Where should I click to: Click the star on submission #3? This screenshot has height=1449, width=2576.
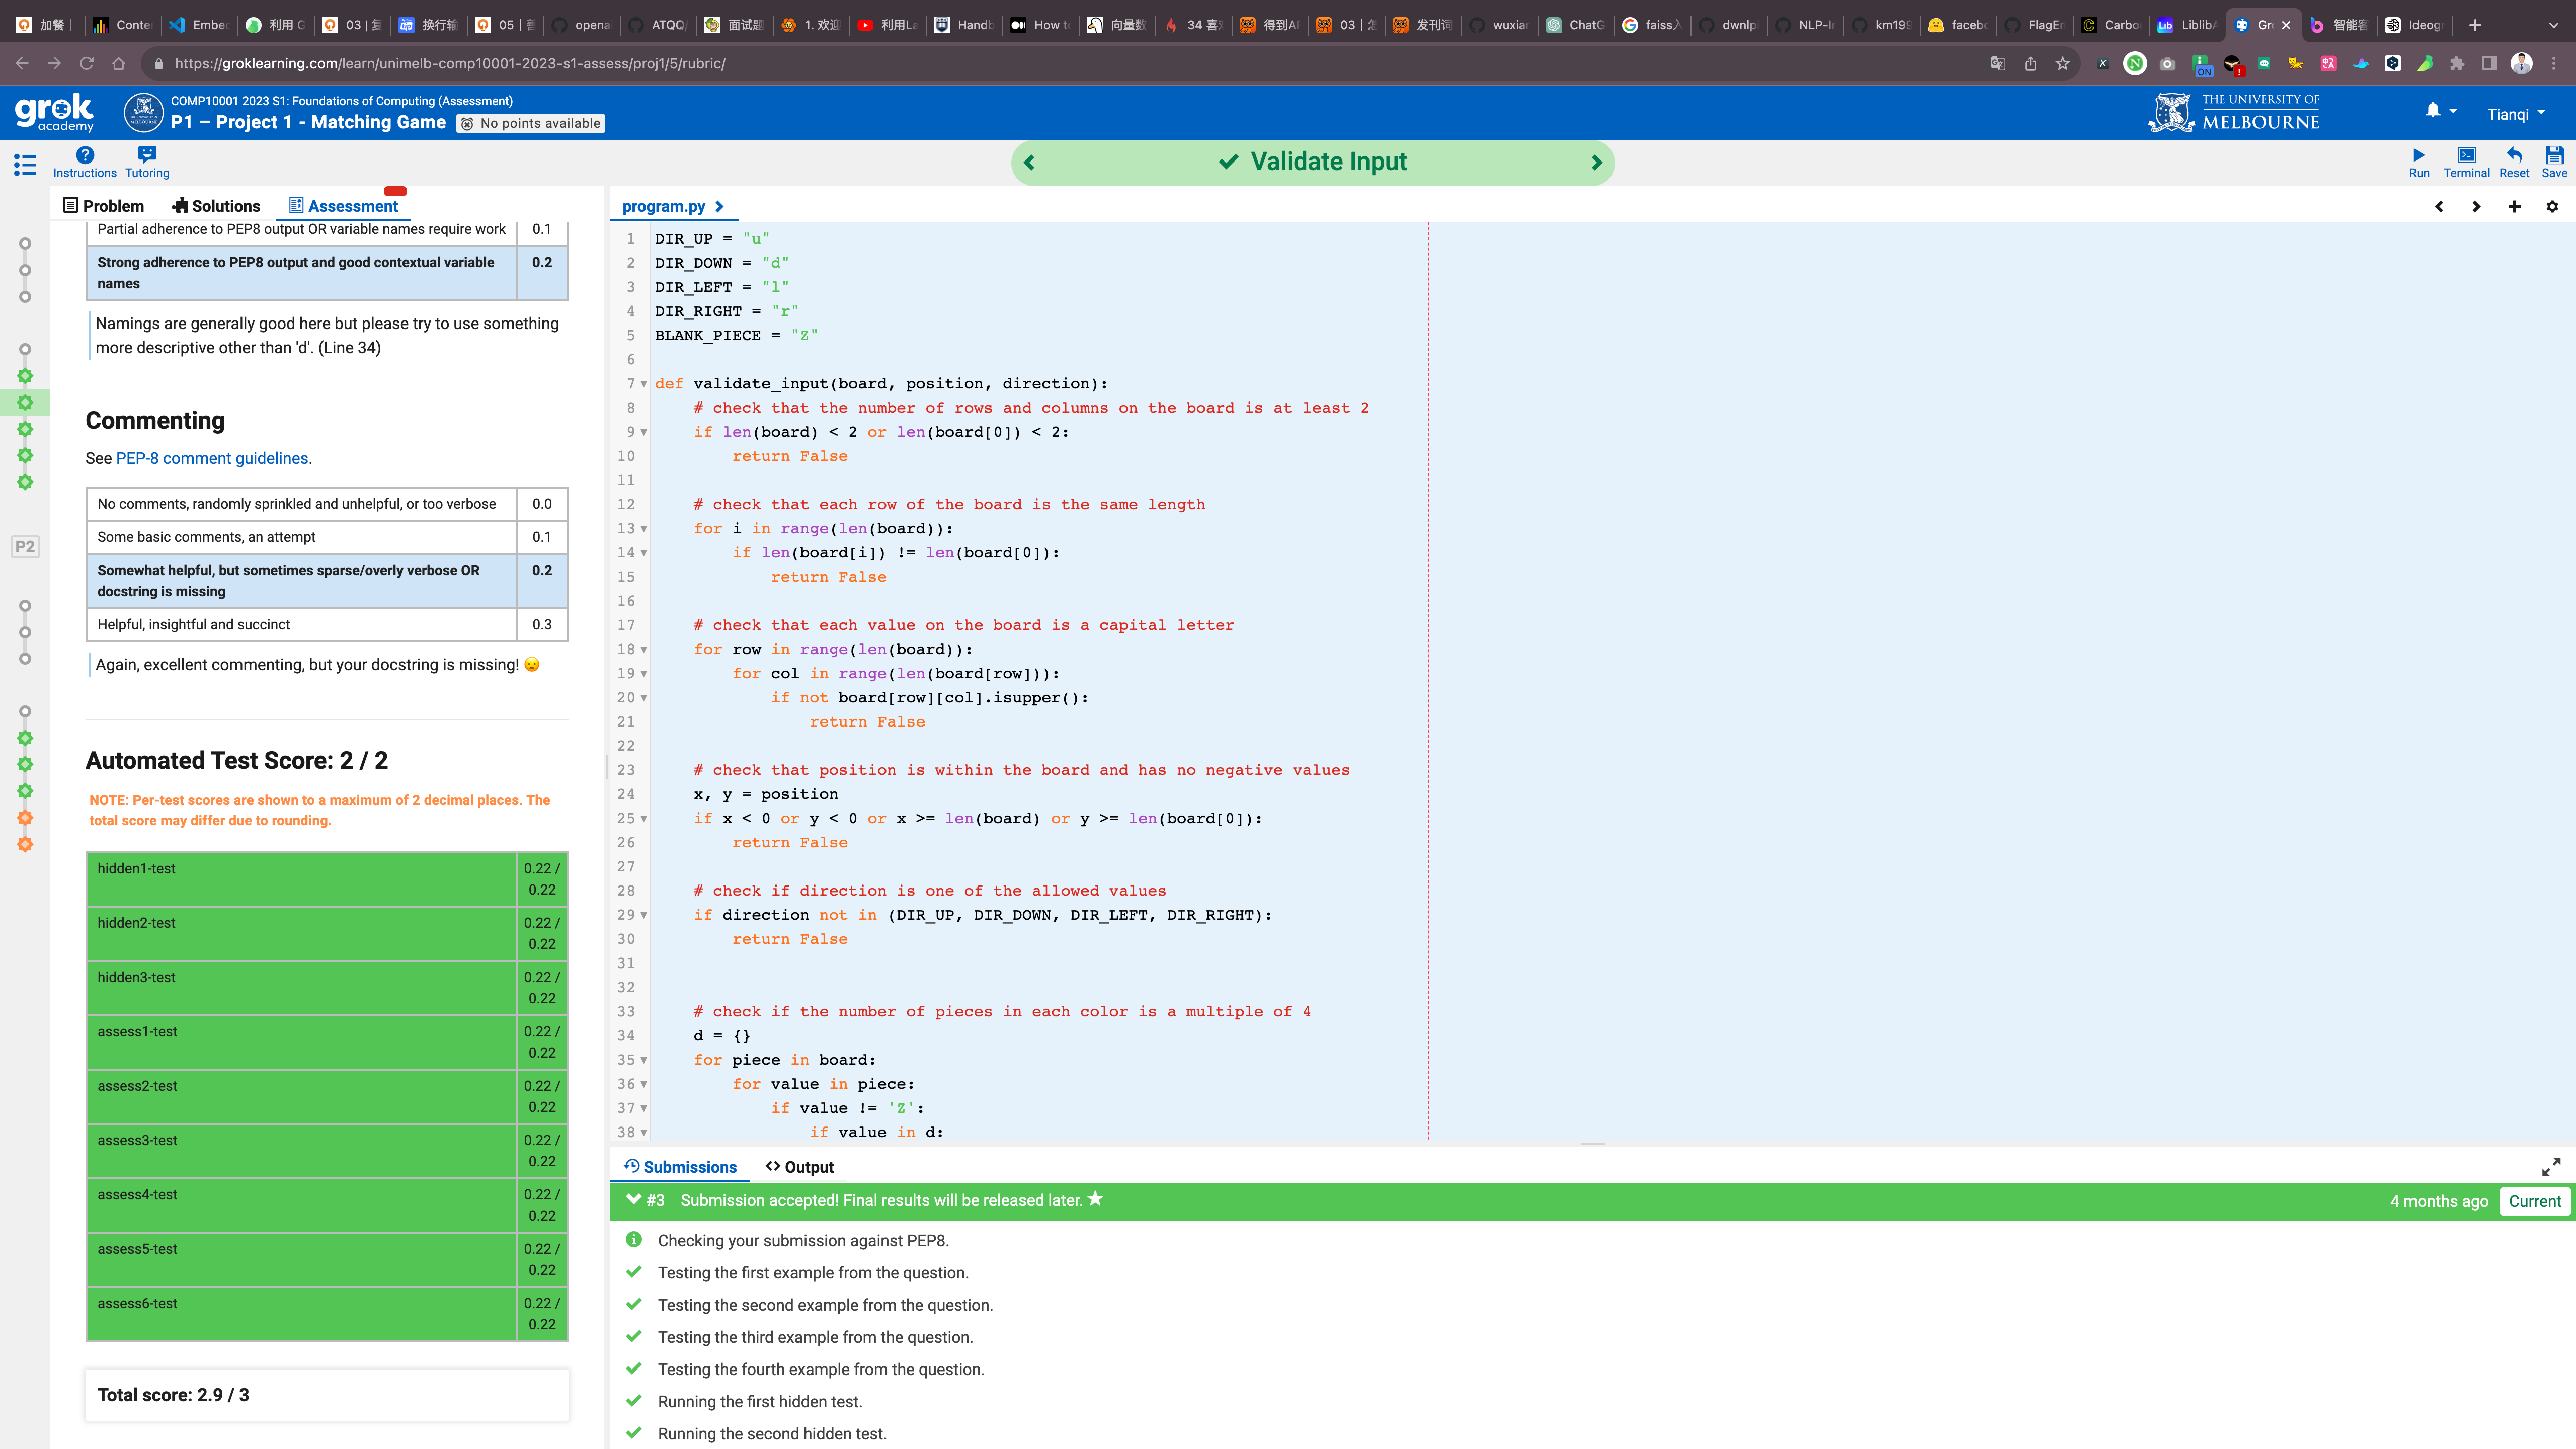[1096, 1199]
